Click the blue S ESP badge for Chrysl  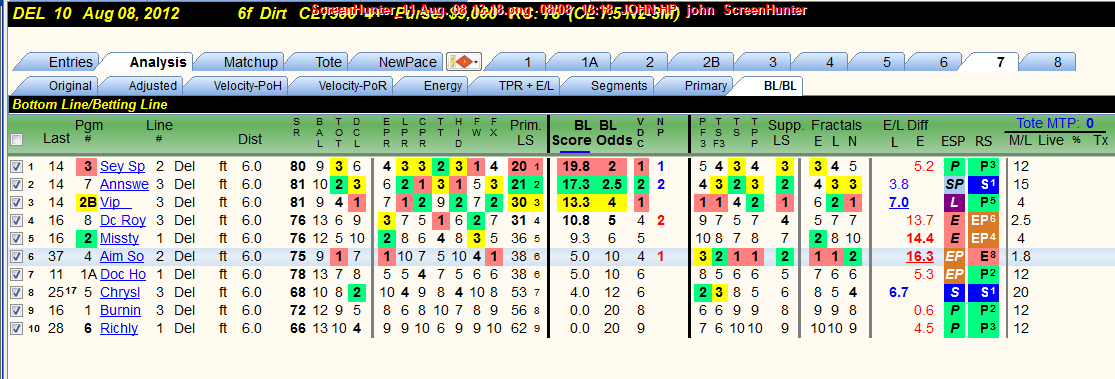[x=953, y=293]
